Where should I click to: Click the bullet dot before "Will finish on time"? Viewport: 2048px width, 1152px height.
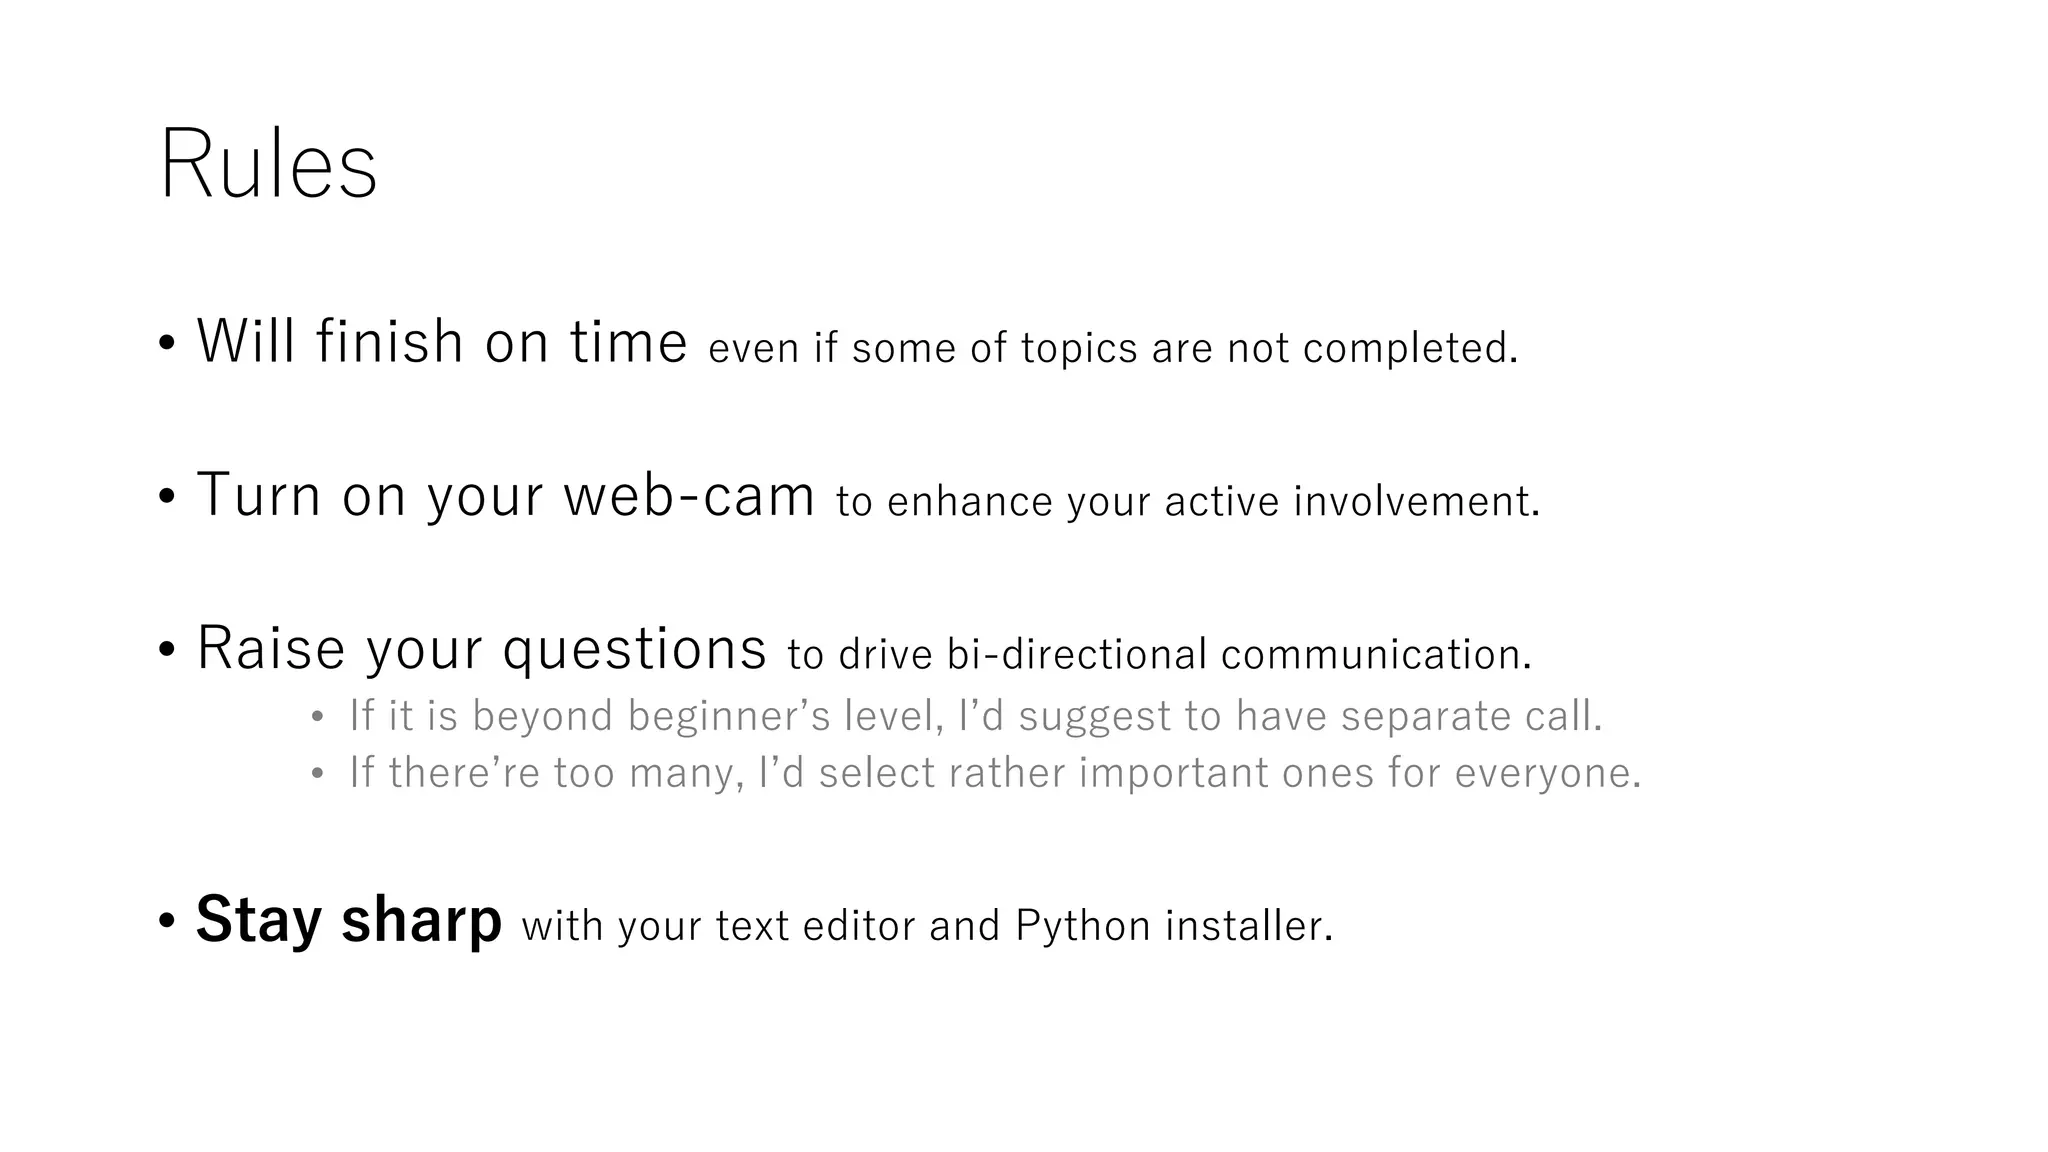(167, 343)
